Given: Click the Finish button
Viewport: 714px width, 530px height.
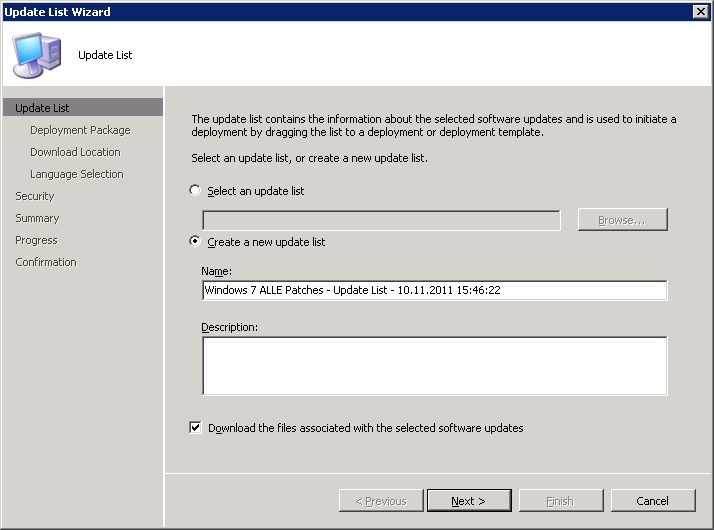Looking at the screenshot, I should (x=561, y=501).
